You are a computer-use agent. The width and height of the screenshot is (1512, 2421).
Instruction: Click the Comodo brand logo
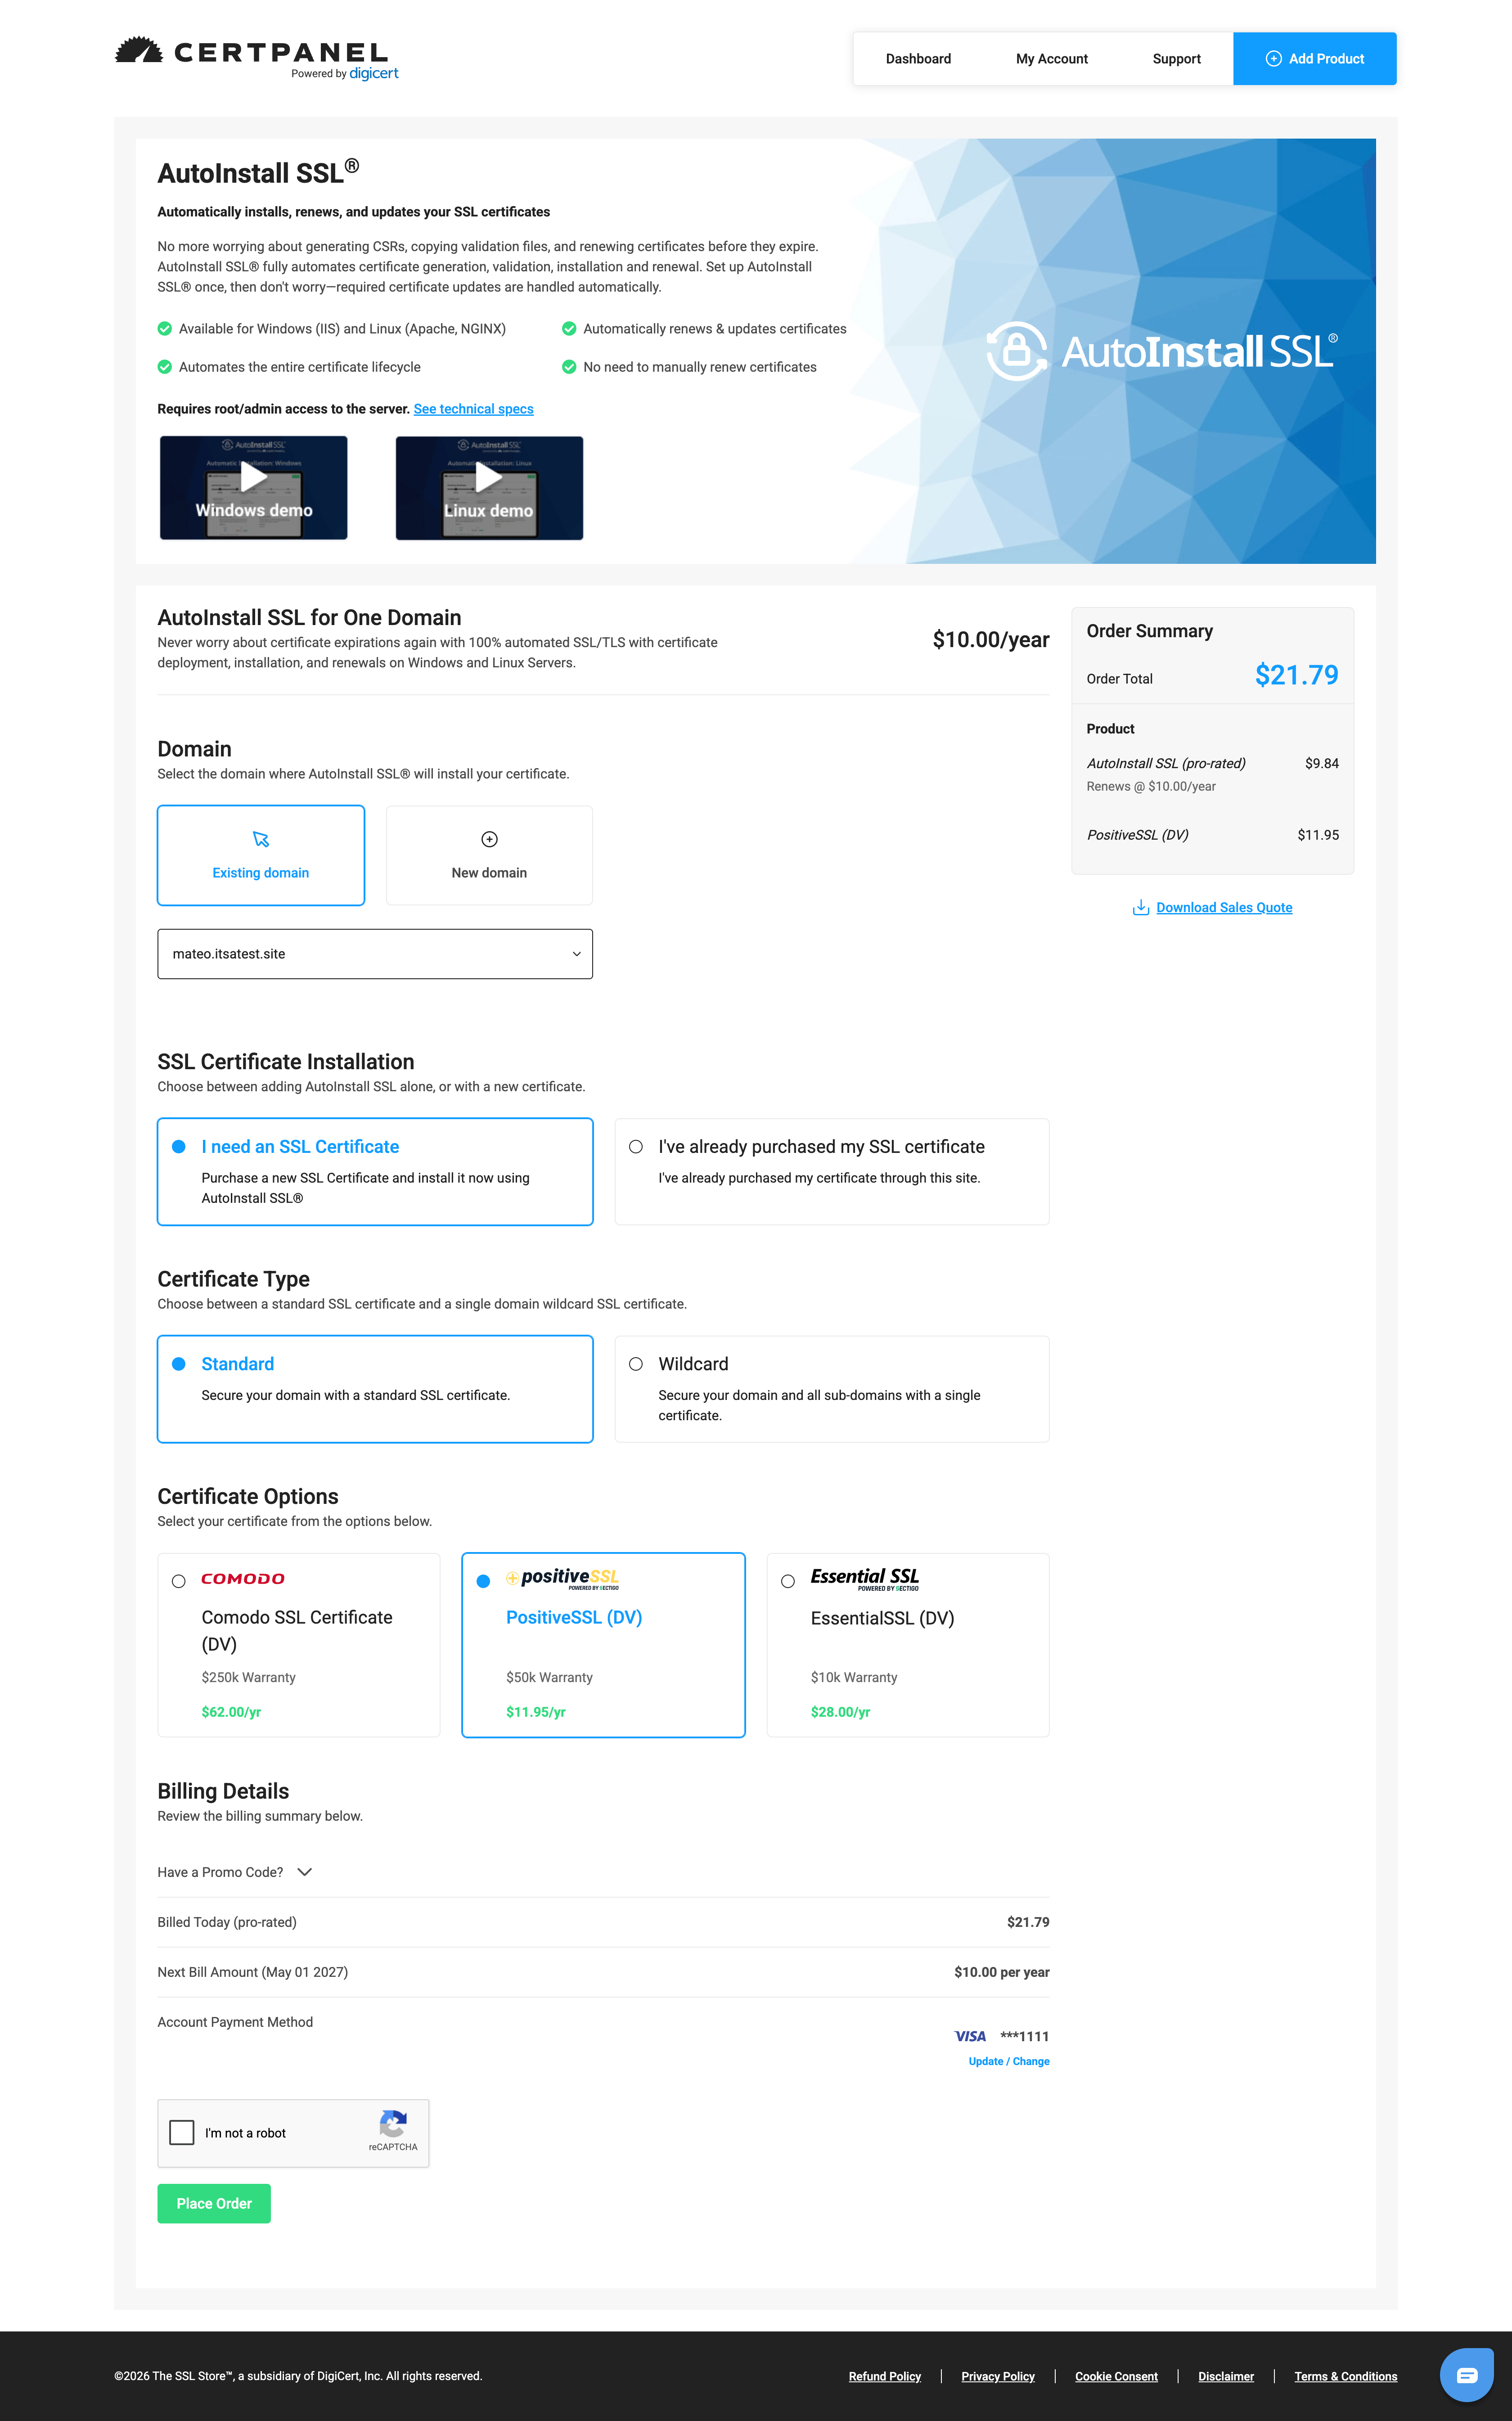click(x=243, y=1579)
